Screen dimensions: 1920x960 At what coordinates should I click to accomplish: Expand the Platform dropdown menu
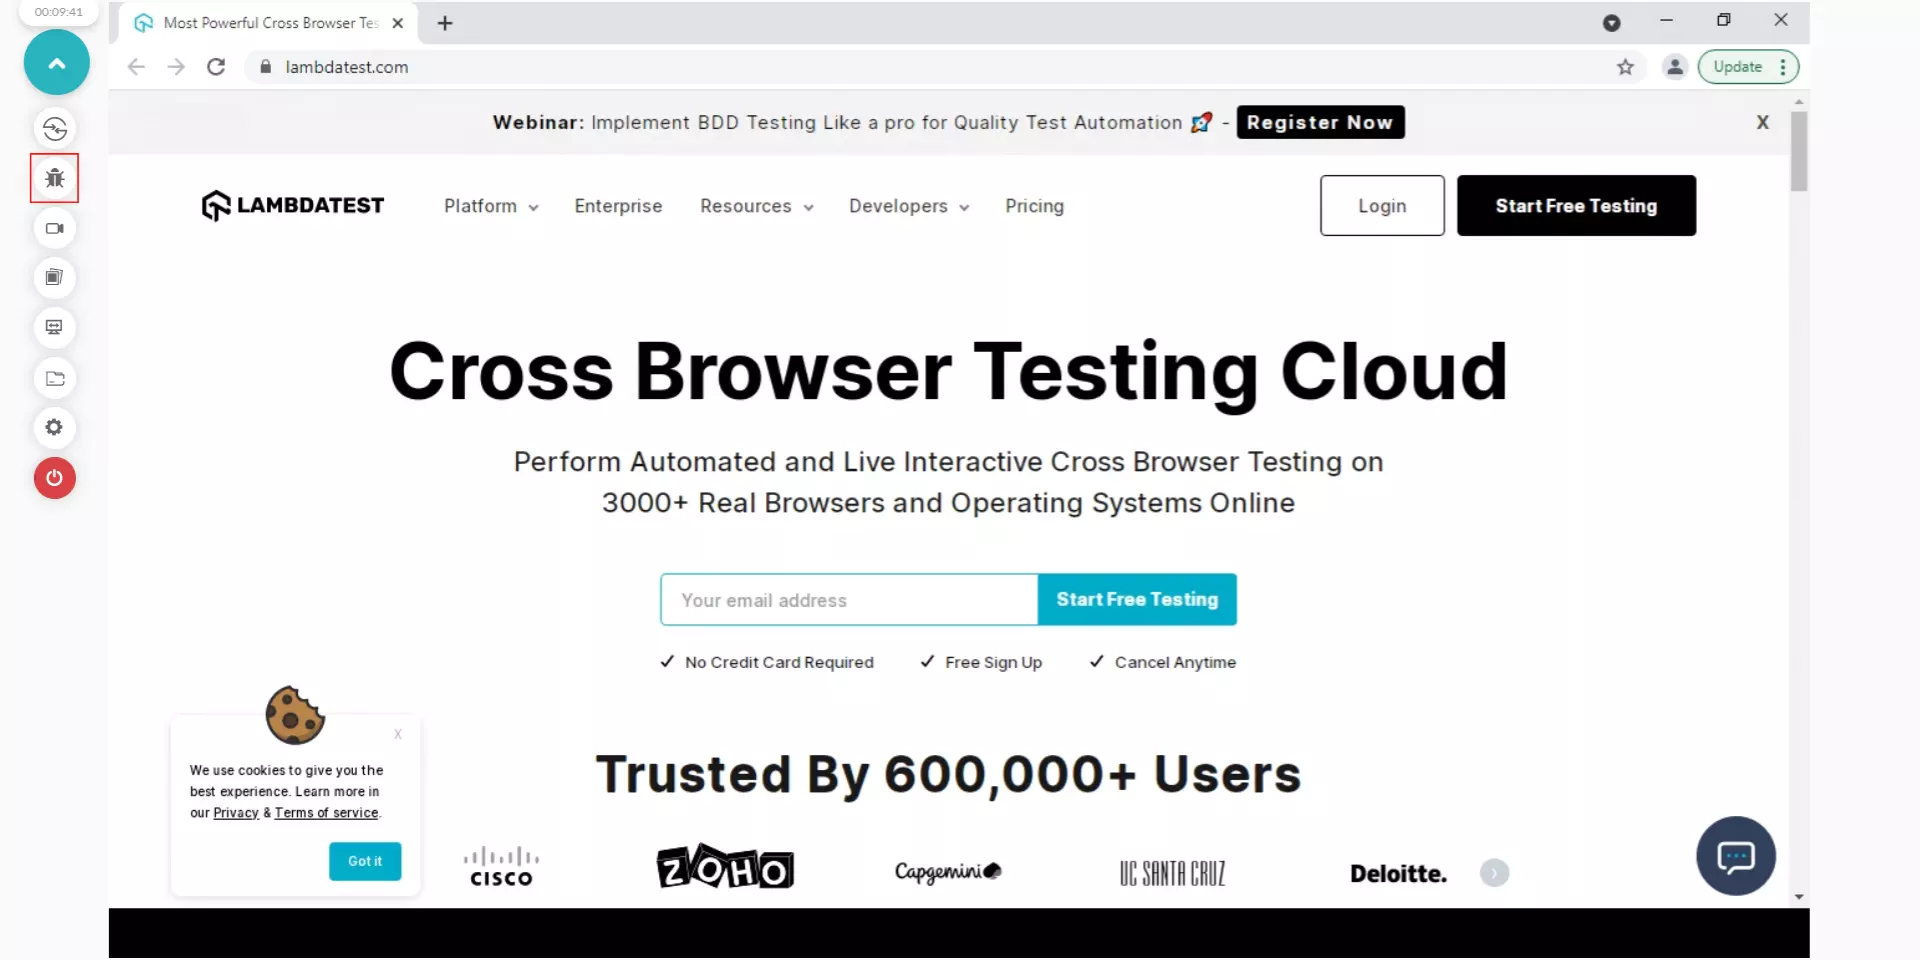point(490,206)
